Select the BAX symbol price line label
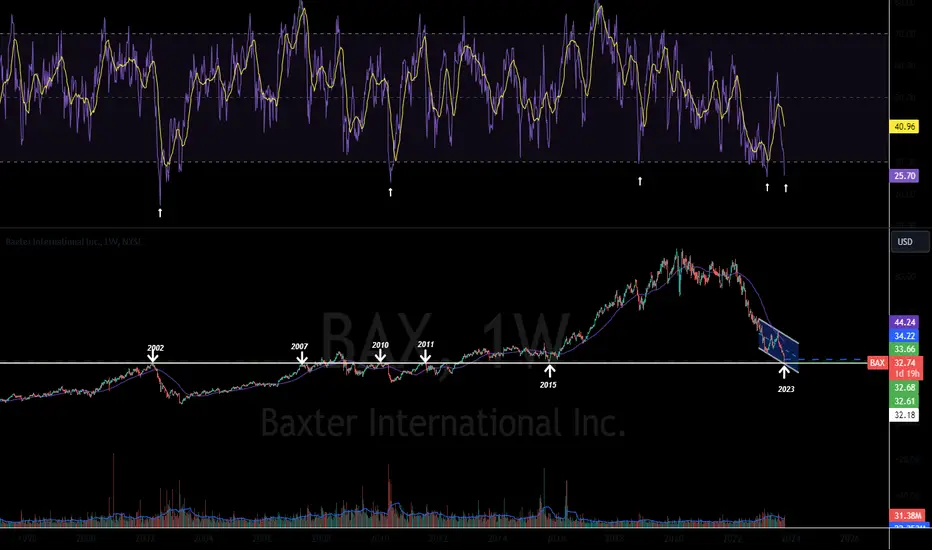The height and width of the screenshot is (550, 932). coord(877,363)
